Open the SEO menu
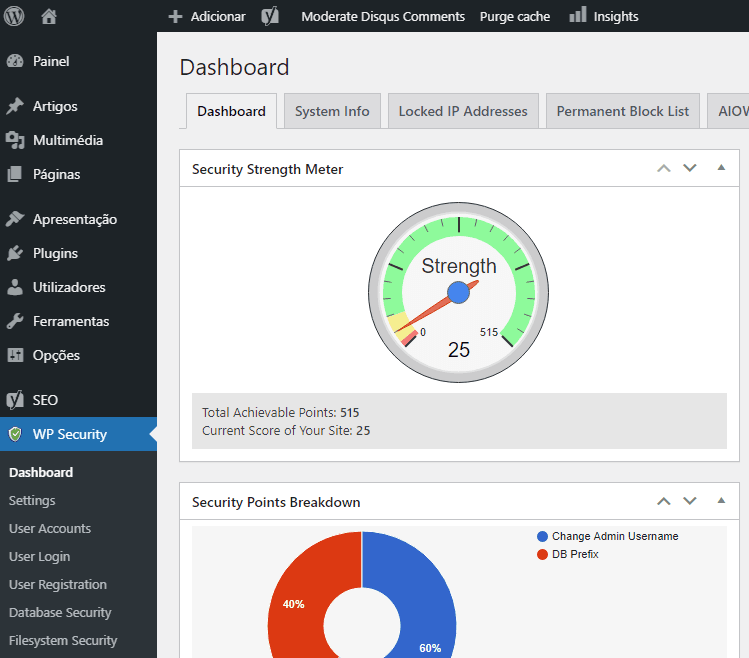This screenshot has width=749, height=658. pos(45,400)
